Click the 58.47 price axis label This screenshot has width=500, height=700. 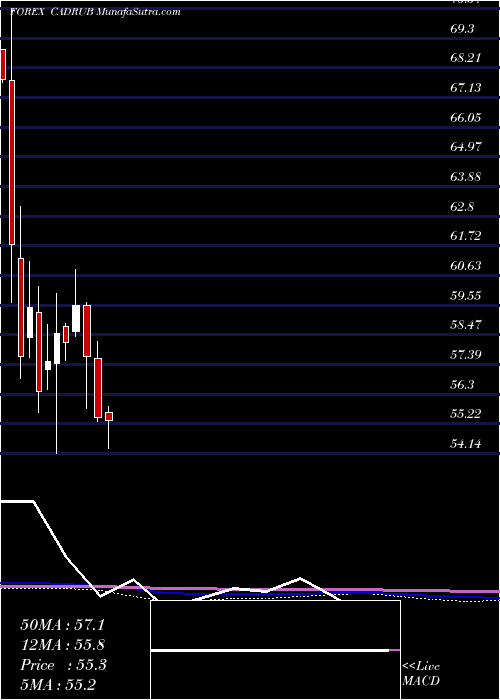(466, 325)
